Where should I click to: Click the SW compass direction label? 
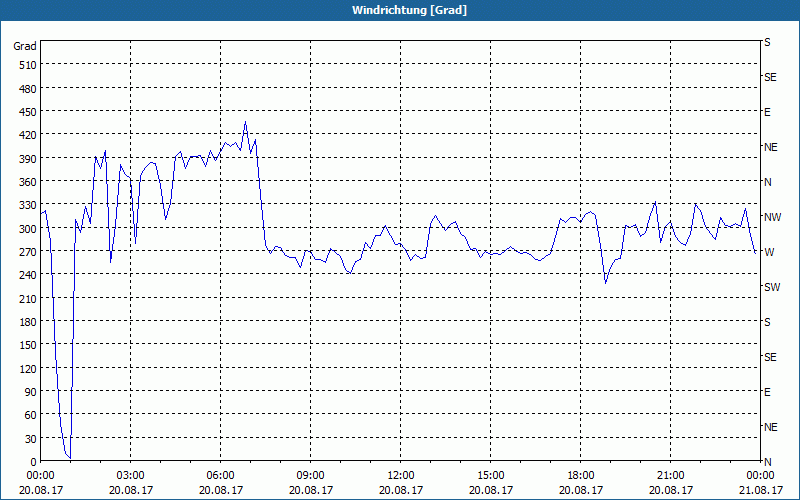[x=772, y=287]
